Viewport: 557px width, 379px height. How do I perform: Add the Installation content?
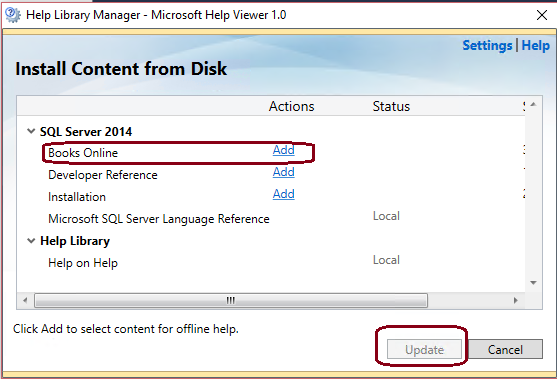(283, 194)
